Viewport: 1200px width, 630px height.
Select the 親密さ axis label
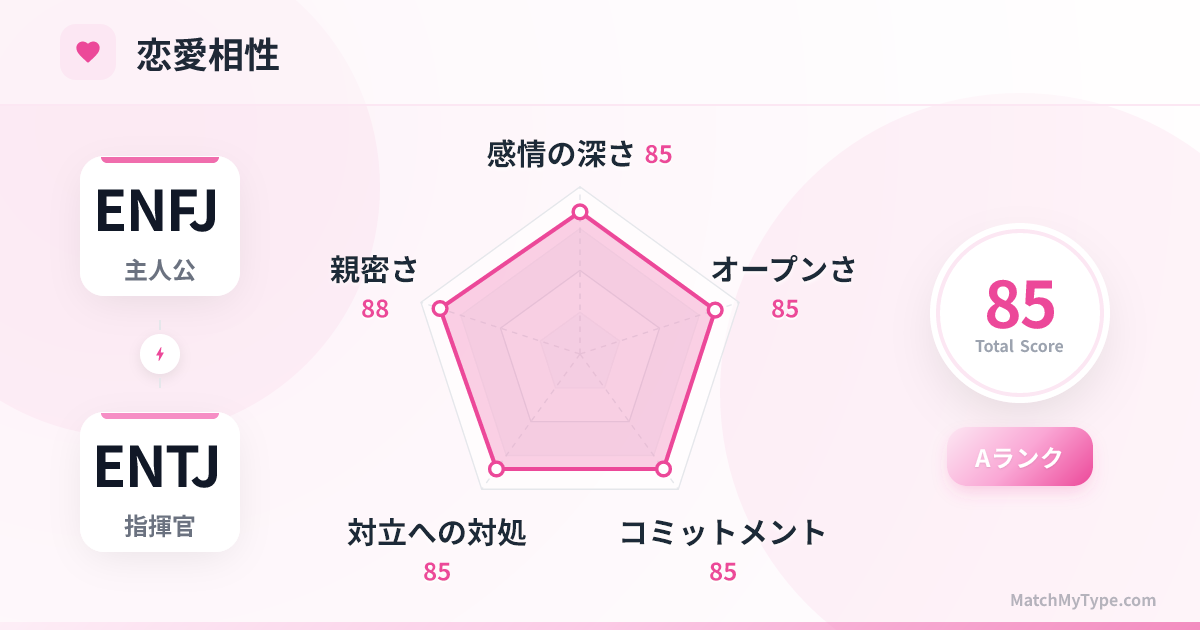[x=374, y=269]
